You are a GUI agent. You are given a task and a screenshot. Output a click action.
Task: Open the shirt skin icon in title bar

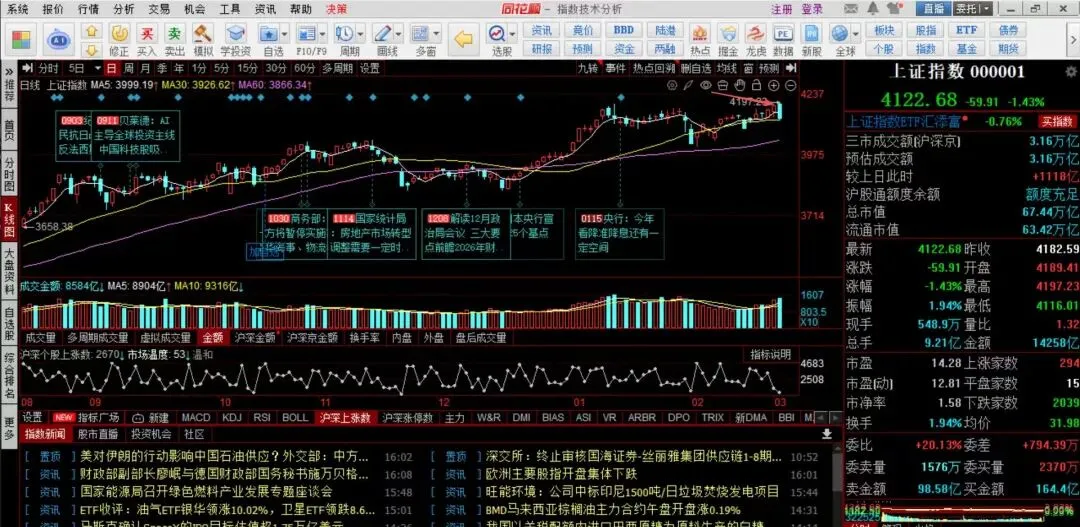894,8
